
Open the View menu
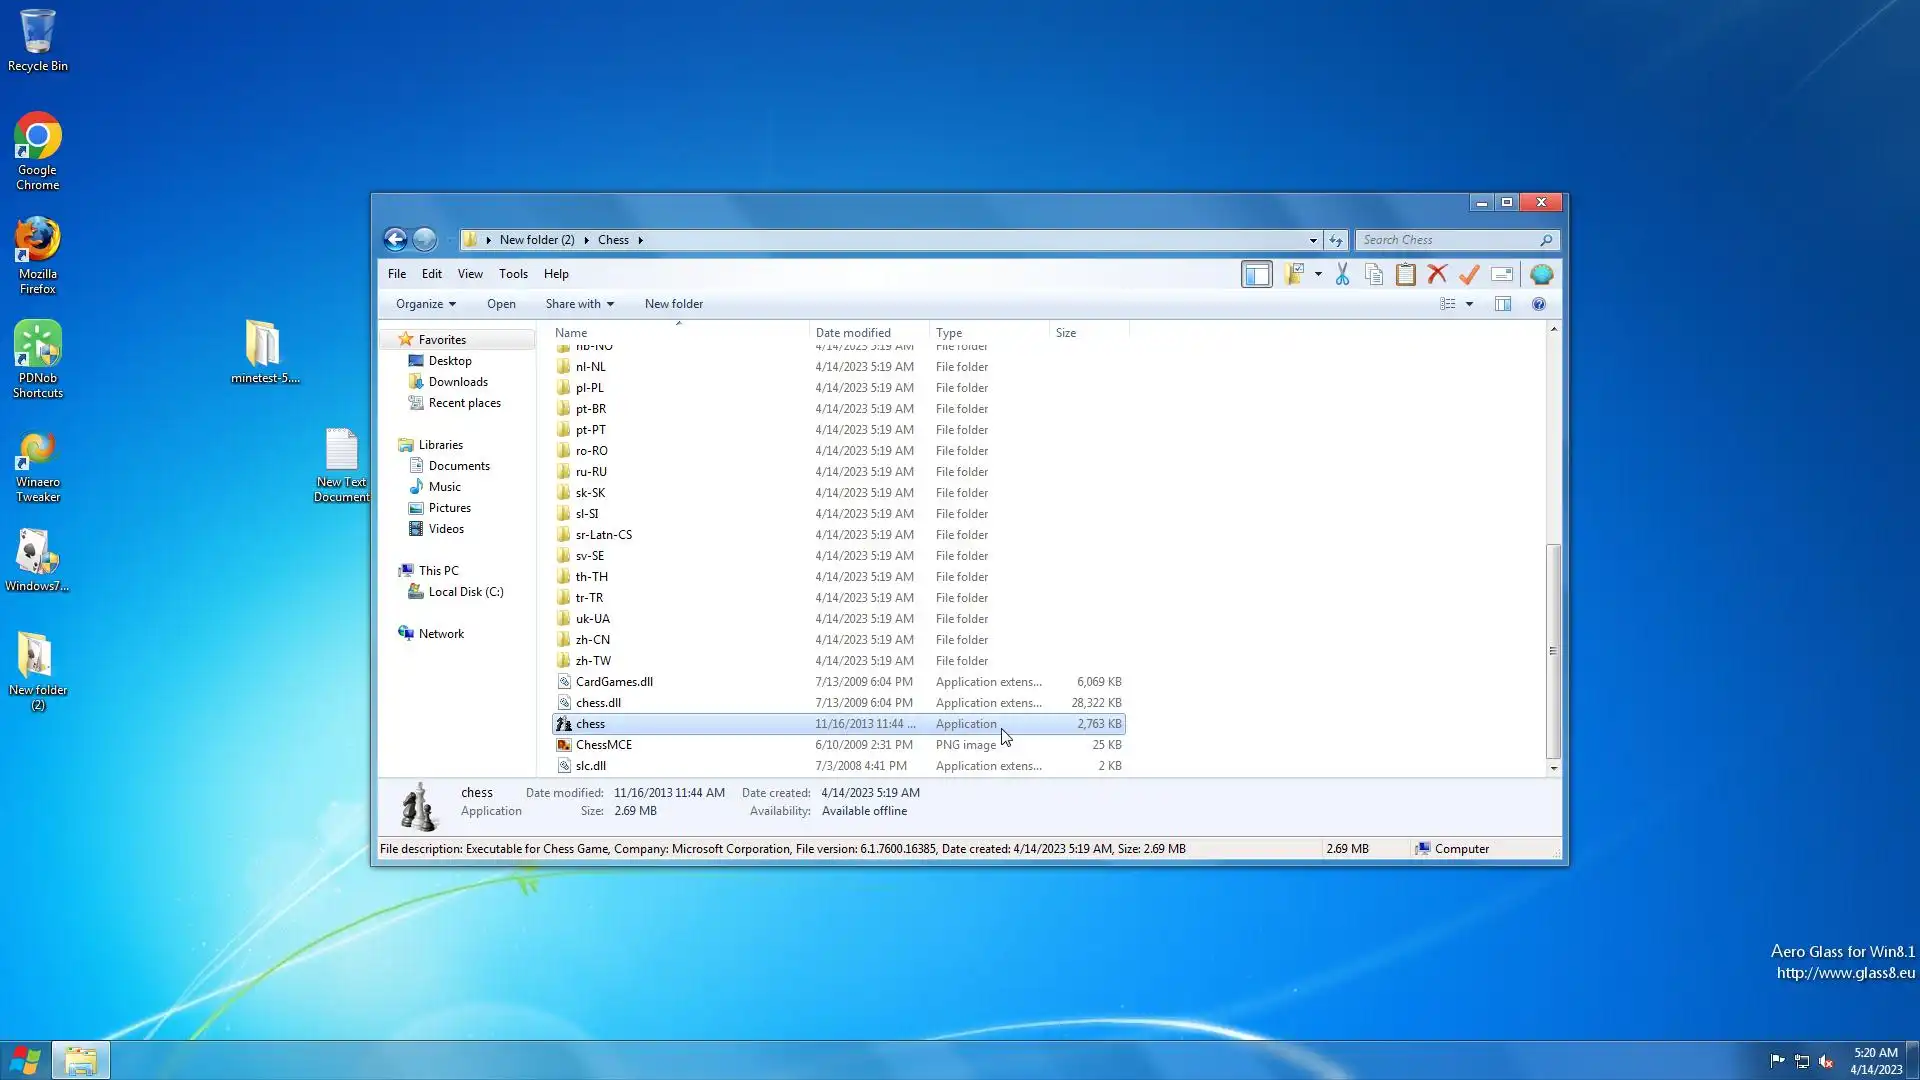click(x=470, y=274)
